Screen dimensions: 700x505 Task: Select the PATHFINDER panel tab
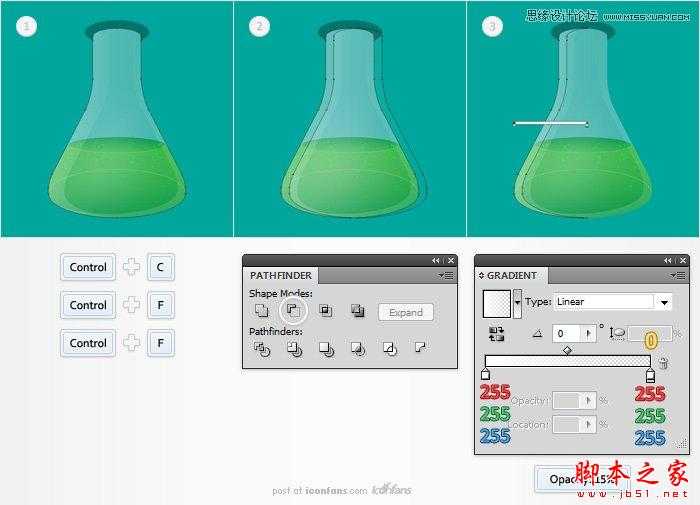pos(281,275)
